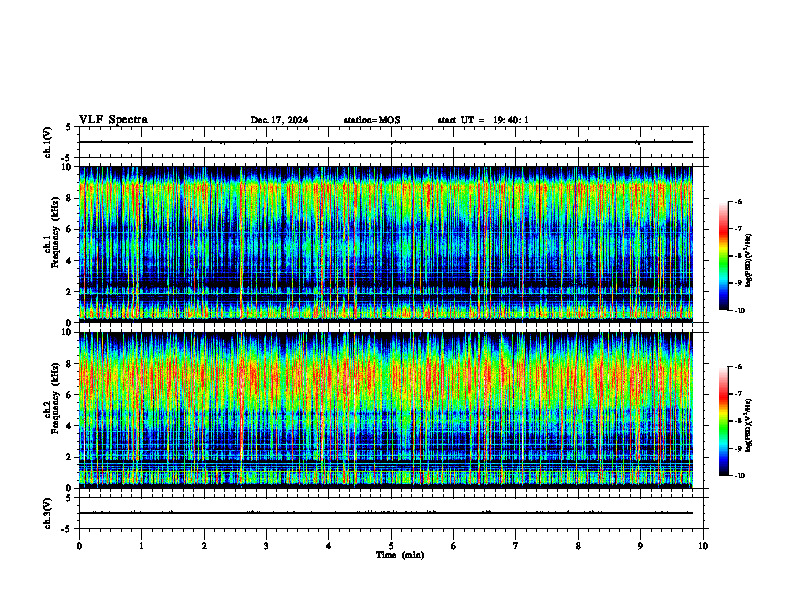Click the '-10' tick on ch.2 colorbar
This screenshot has width=792, height=612.
[x=740, y=476]
